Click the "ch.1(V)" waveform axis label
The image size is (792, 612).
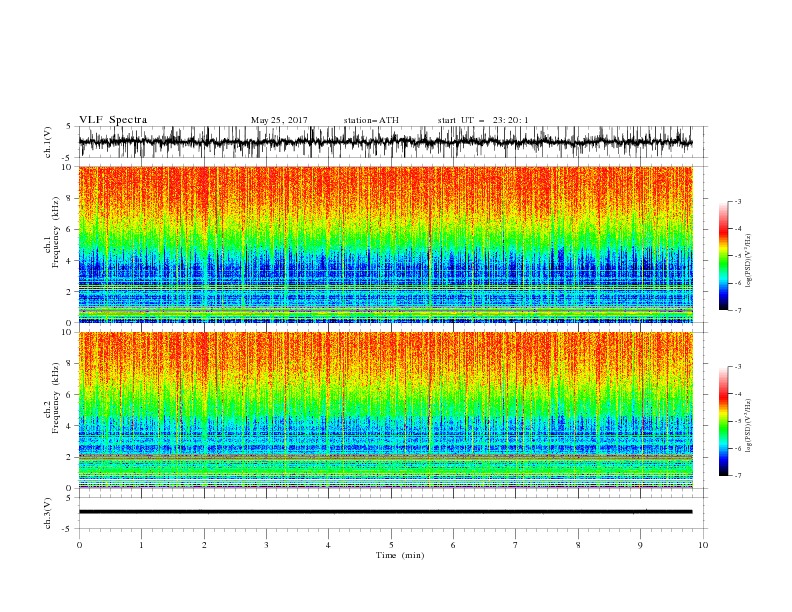coord(48,142)
